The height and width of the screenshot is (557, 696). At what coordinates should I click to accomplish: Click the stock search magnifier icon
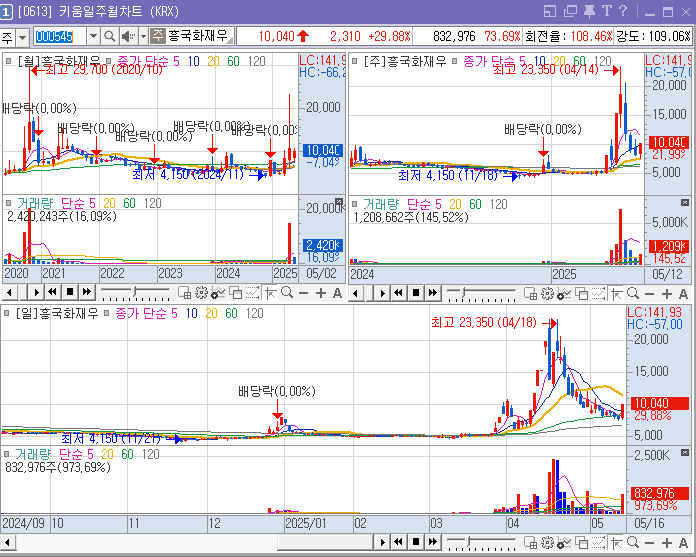pos(109,36)
